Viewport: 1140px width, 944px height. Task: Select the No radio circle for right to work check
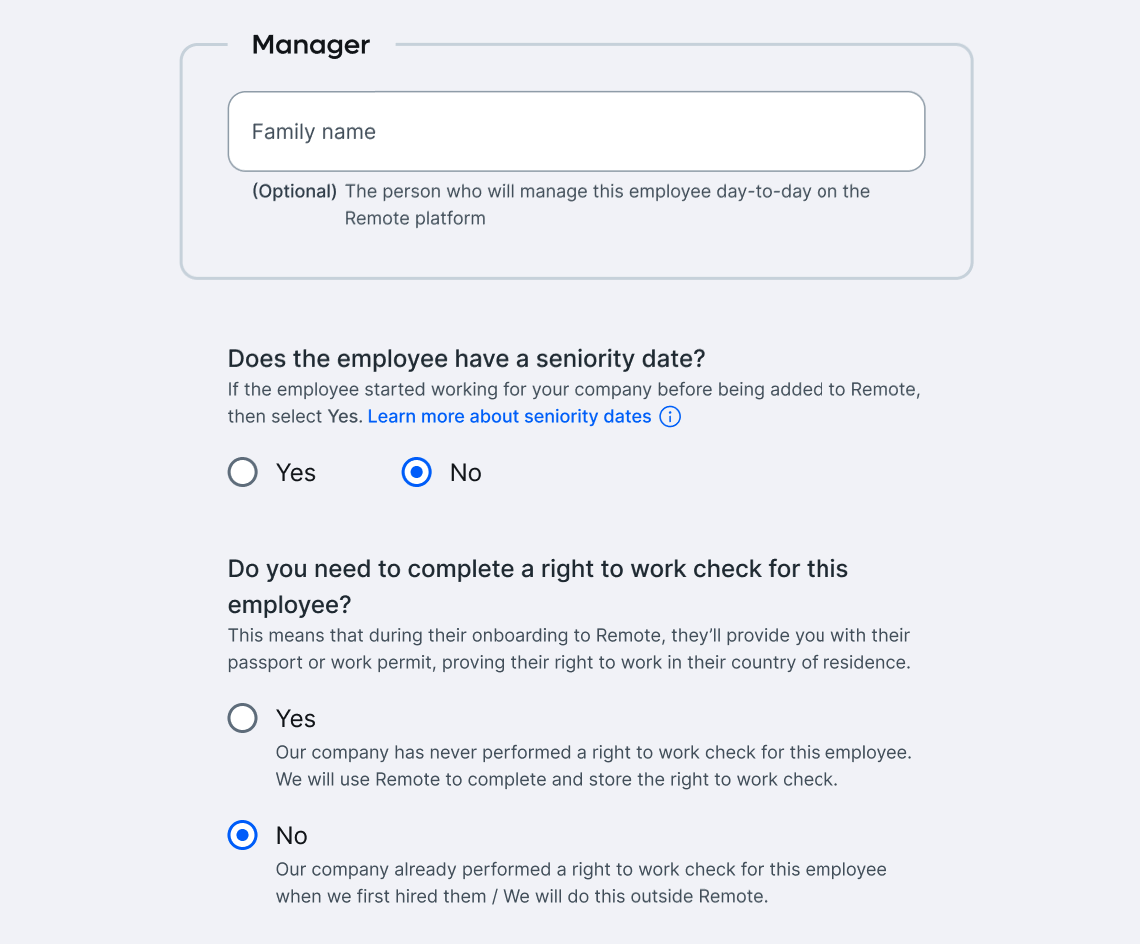click(243, 835)
